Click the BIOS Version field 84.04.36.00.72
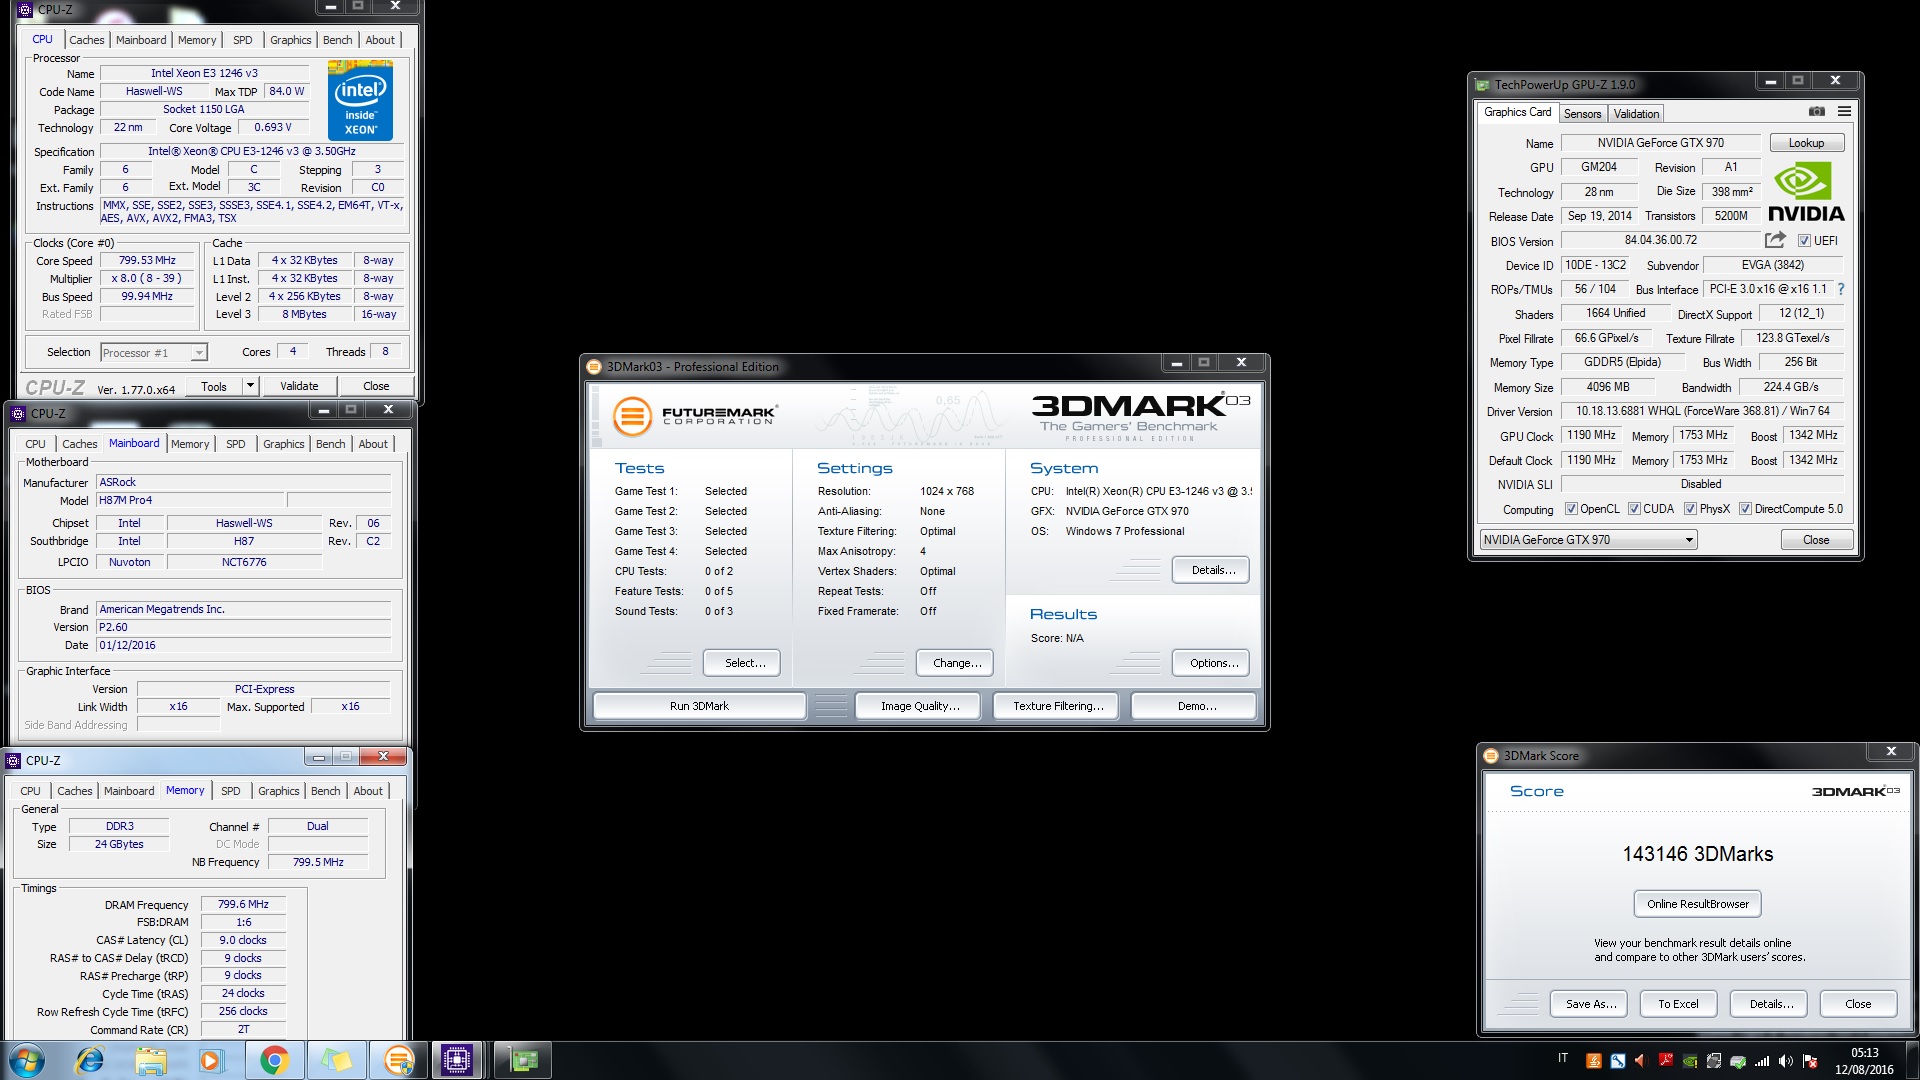Viewport: 1920px width, 1080px height. click(x=1660, y=240)
